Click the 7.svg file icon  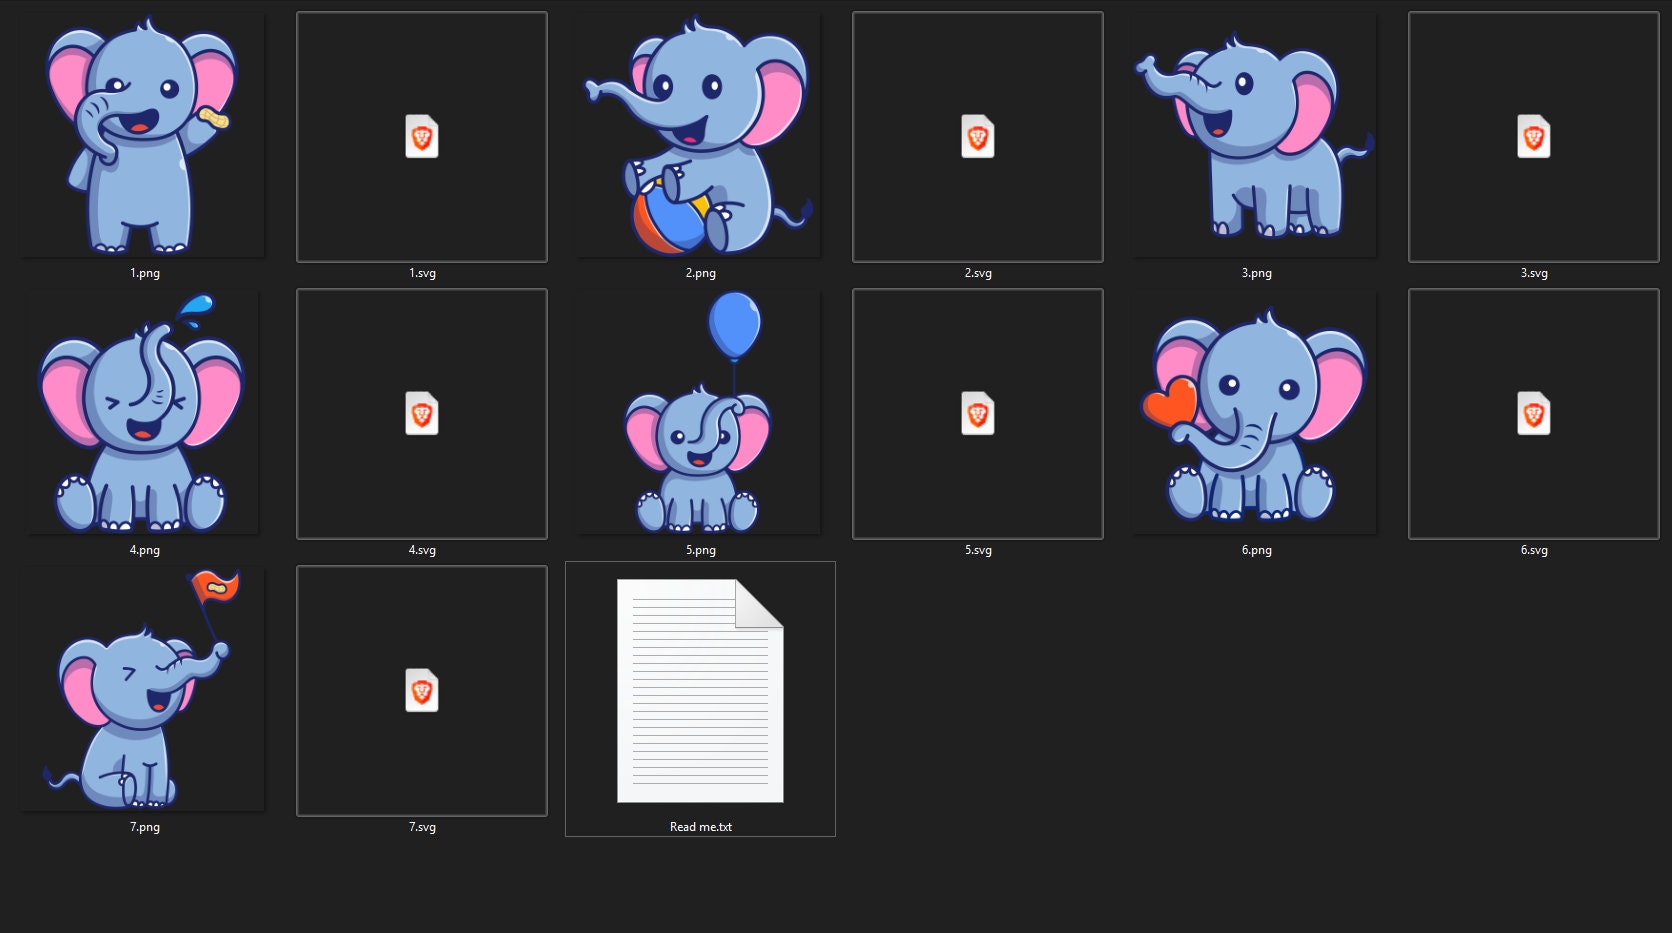click(x=421, y=691)
